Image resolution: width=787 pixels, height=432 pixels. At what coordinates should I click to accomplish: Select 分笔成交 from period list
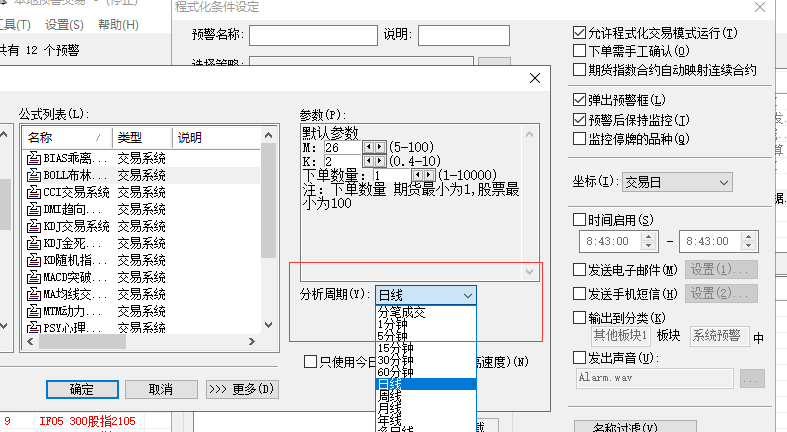coord(426,313)
